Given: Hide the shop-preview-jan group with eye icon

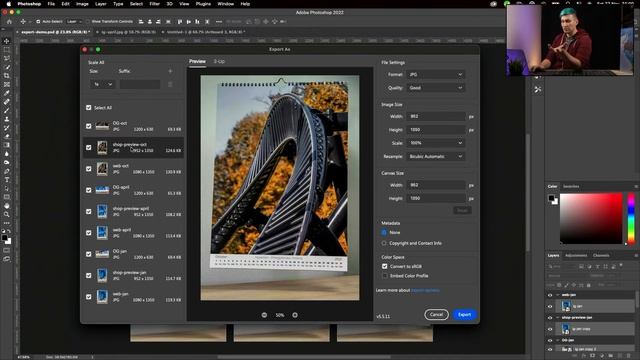Looking at the screenshot, I should click(550, 318).
